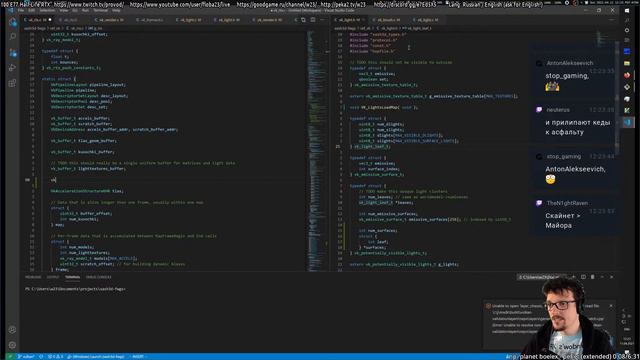Click the left editor minimap
The image size is (640, 360).
(315, 151)
